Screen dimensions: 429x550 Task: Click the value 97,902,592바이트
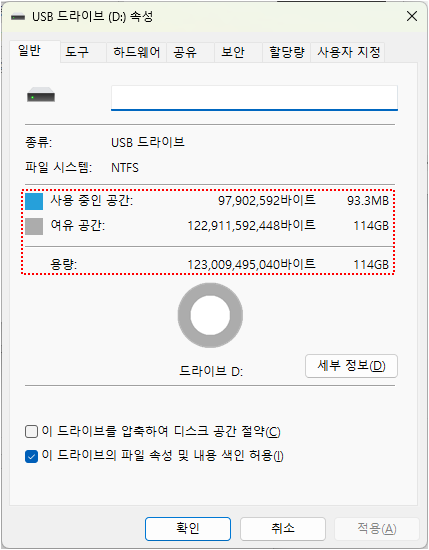click(267, 200)
